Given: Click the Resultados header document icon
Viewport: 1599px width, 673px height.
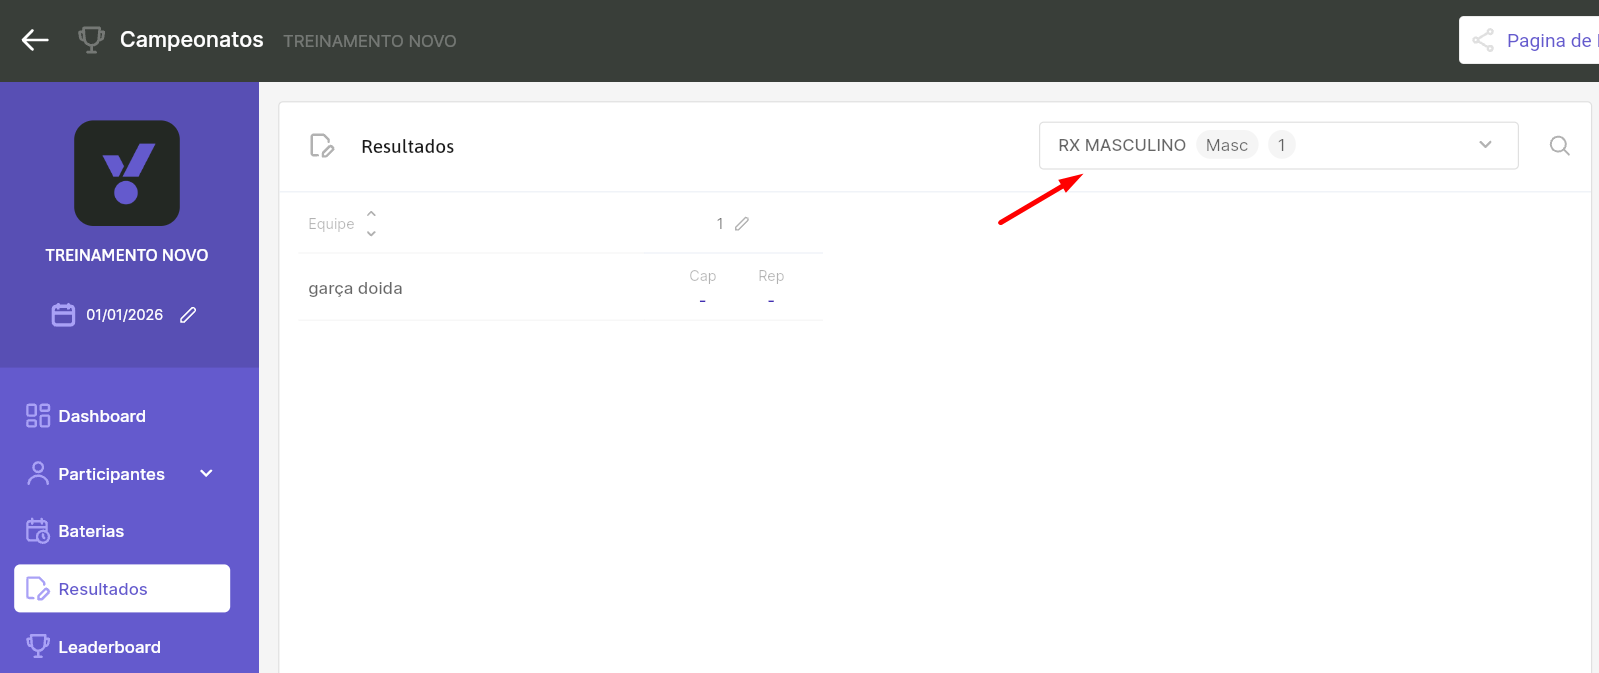Looking at the screenshot, I should click(321, 146).
